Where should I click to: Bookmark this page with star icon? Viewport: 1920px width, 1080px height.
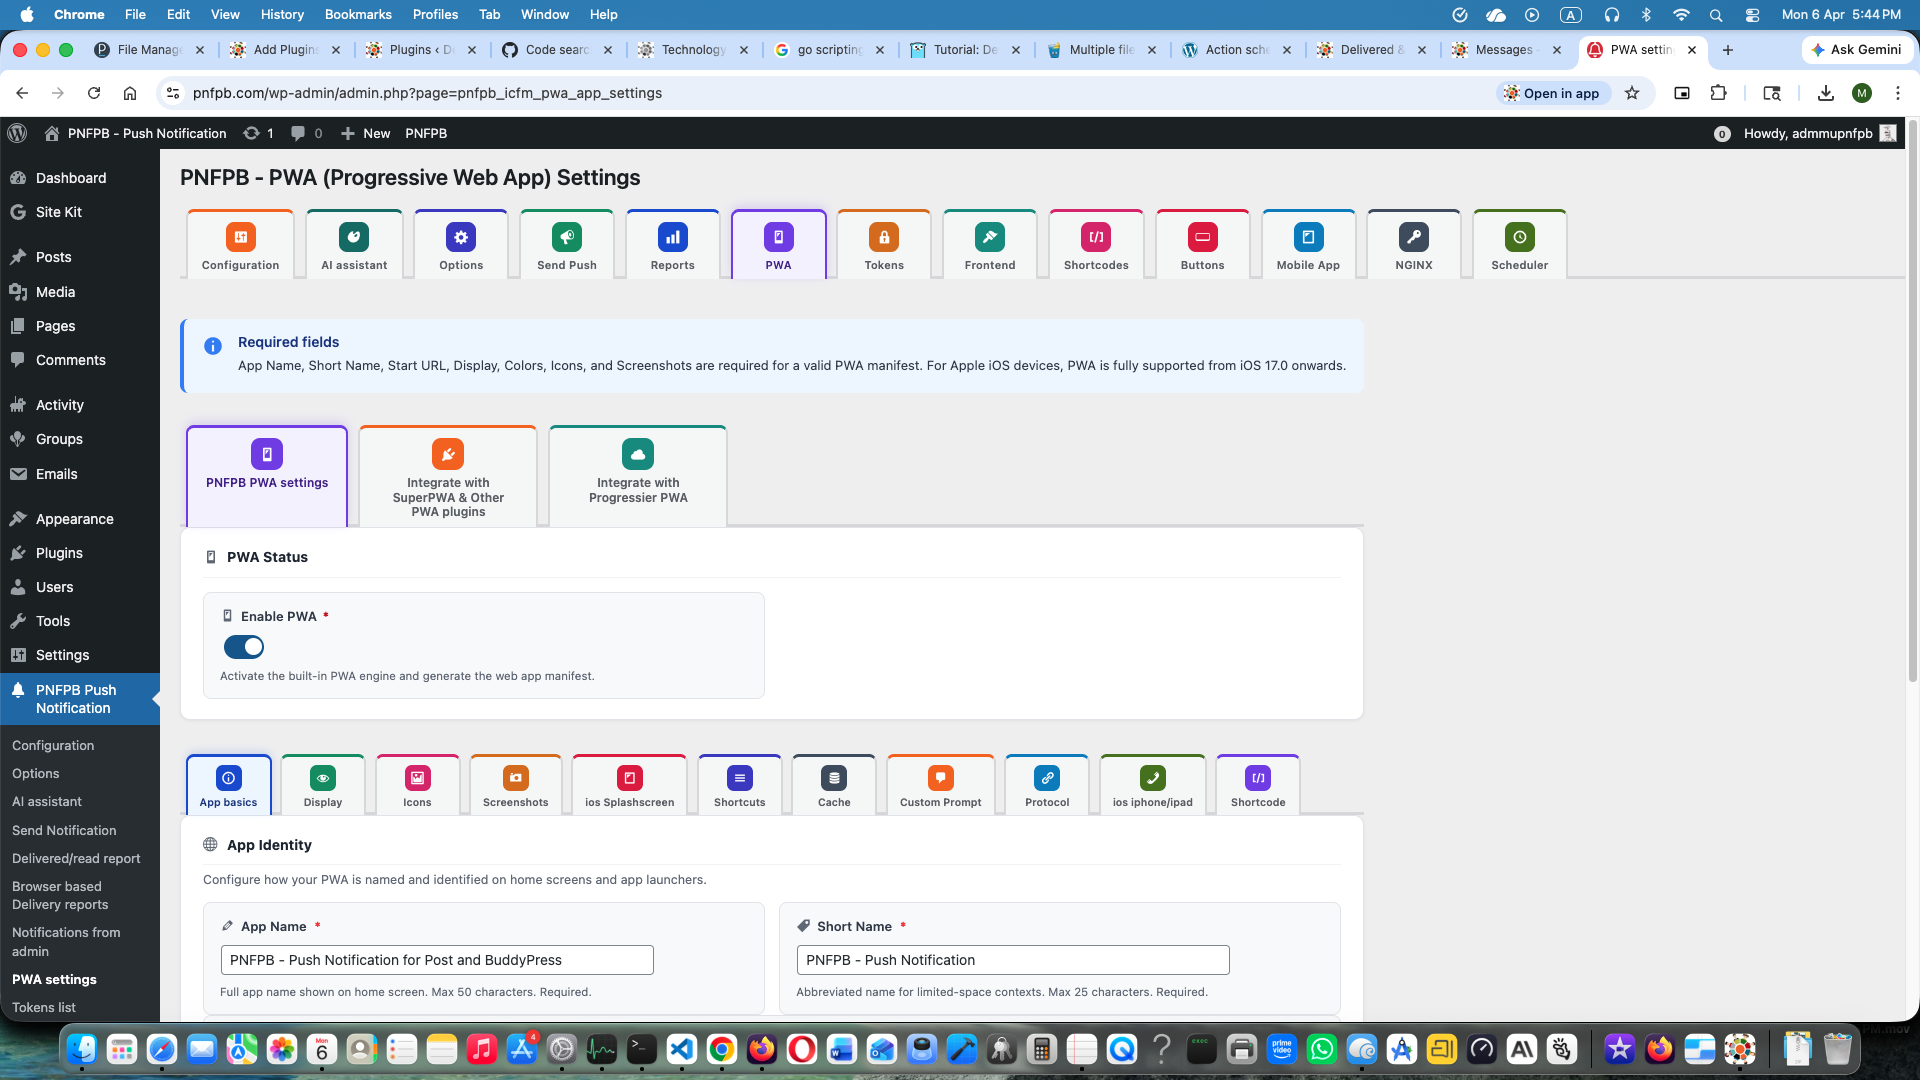pos(1632,93)
